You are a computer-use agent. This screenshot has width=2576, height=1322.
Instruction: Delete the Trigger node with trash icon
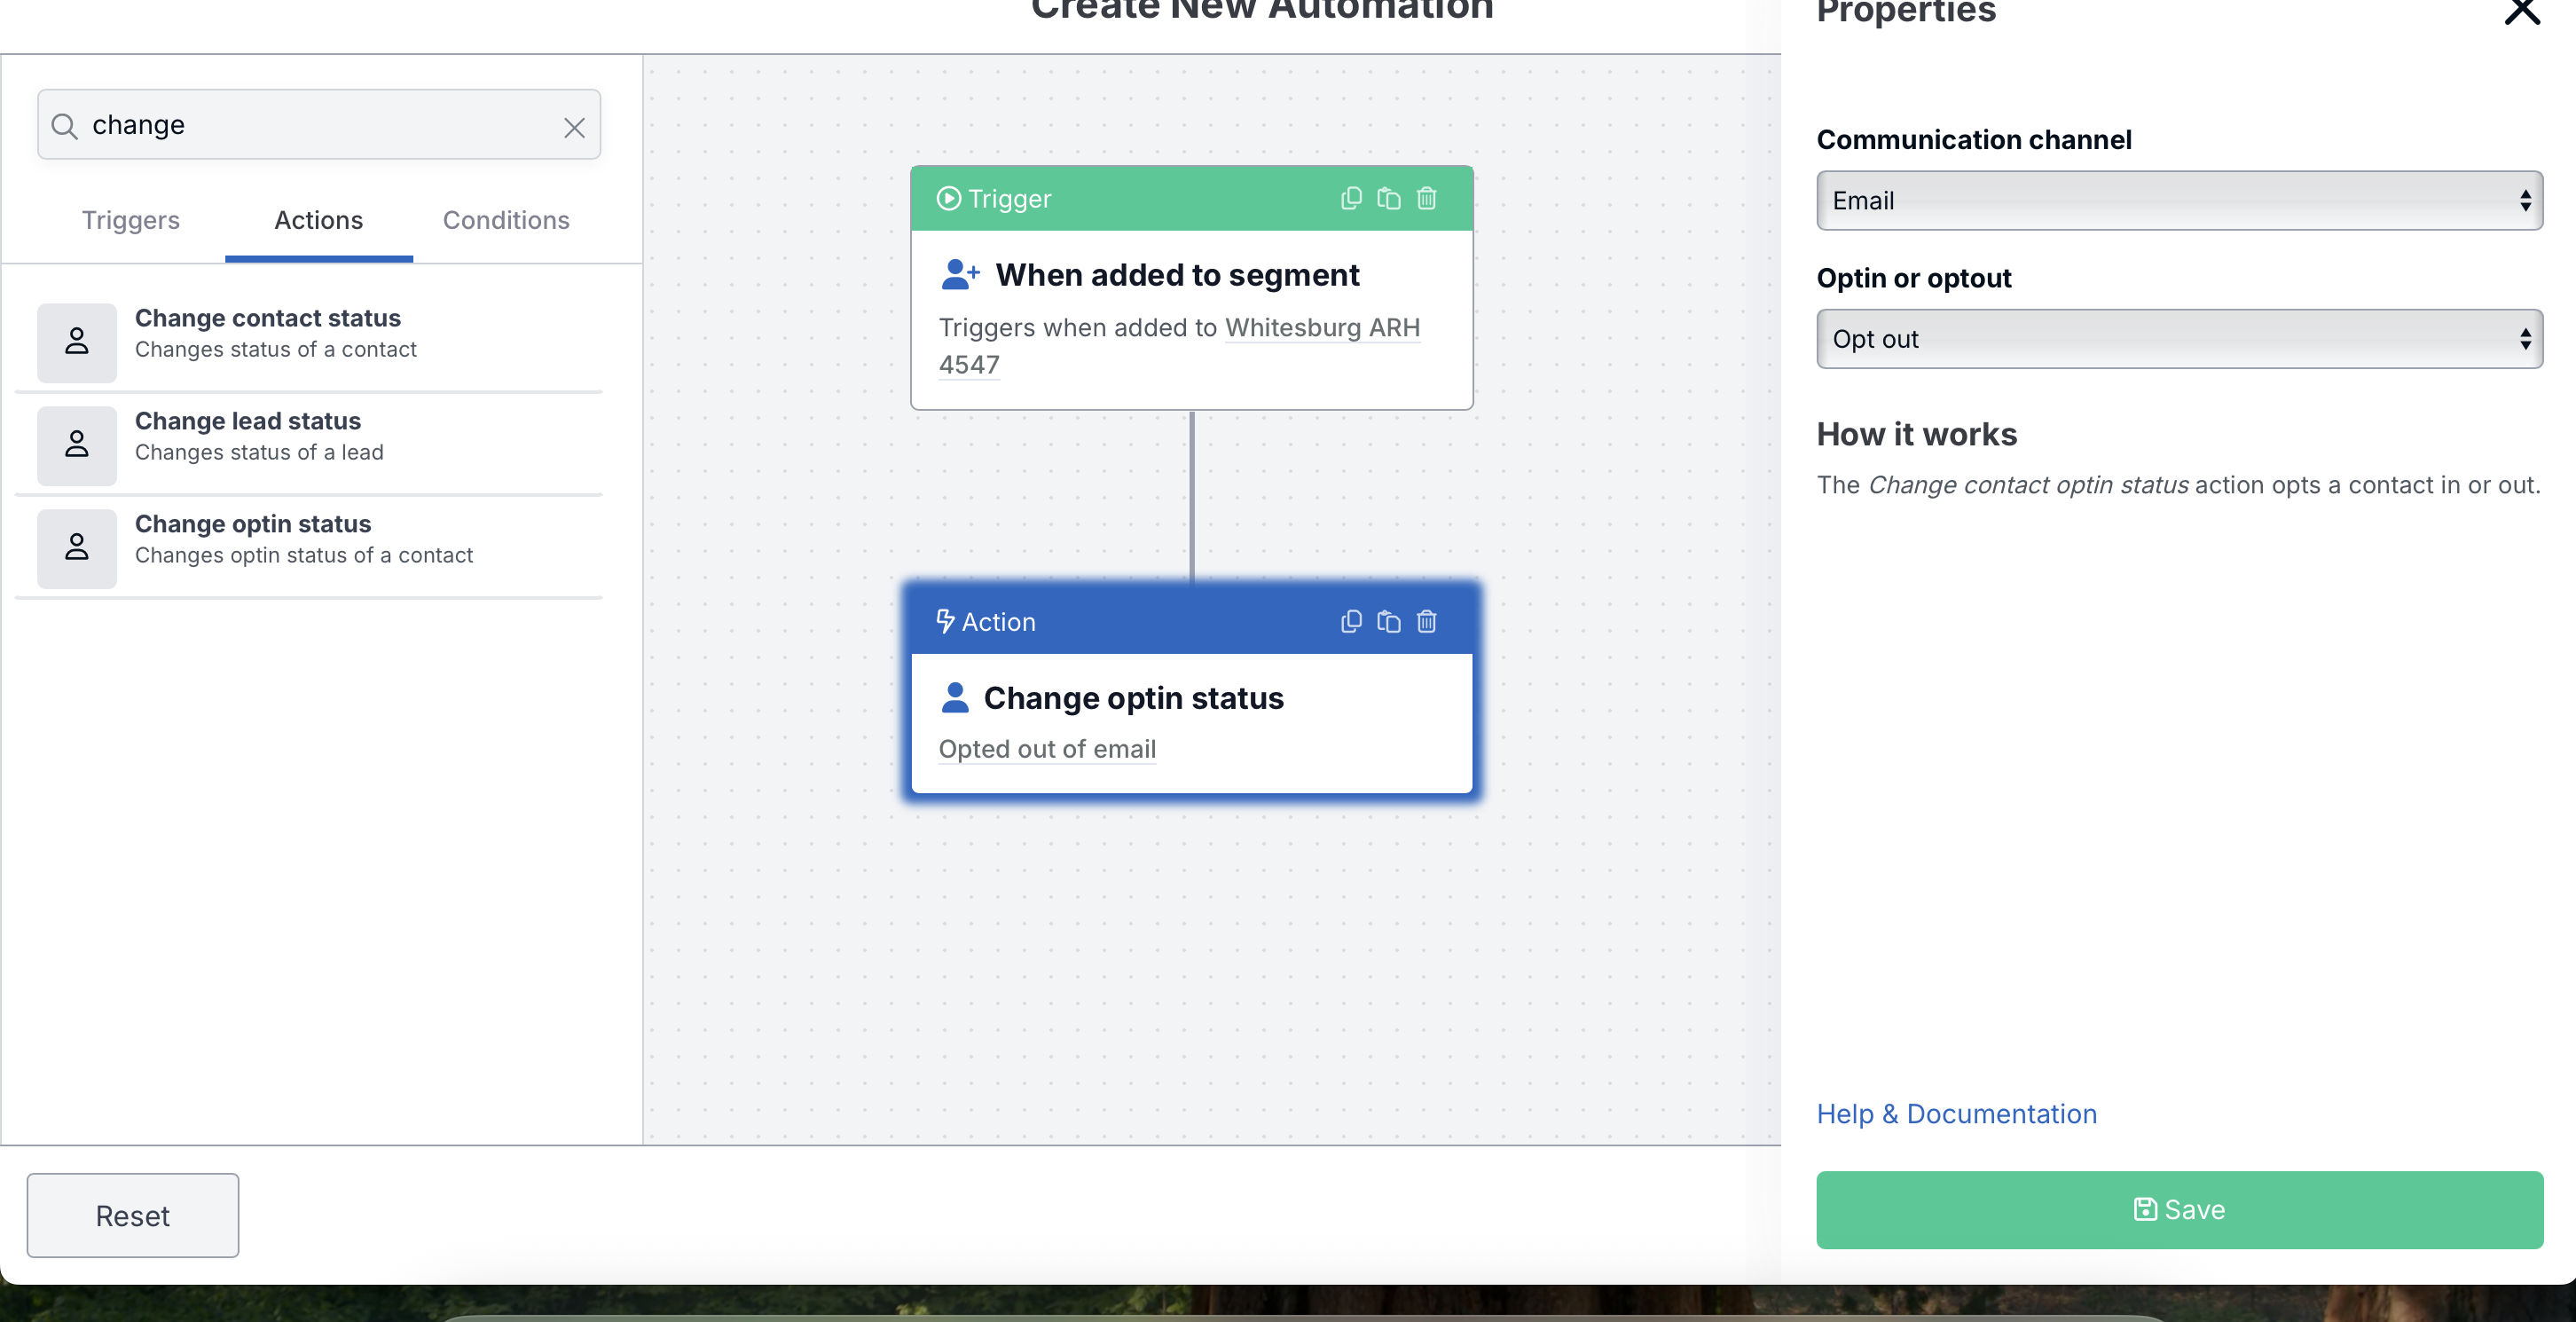[1426, 198]
